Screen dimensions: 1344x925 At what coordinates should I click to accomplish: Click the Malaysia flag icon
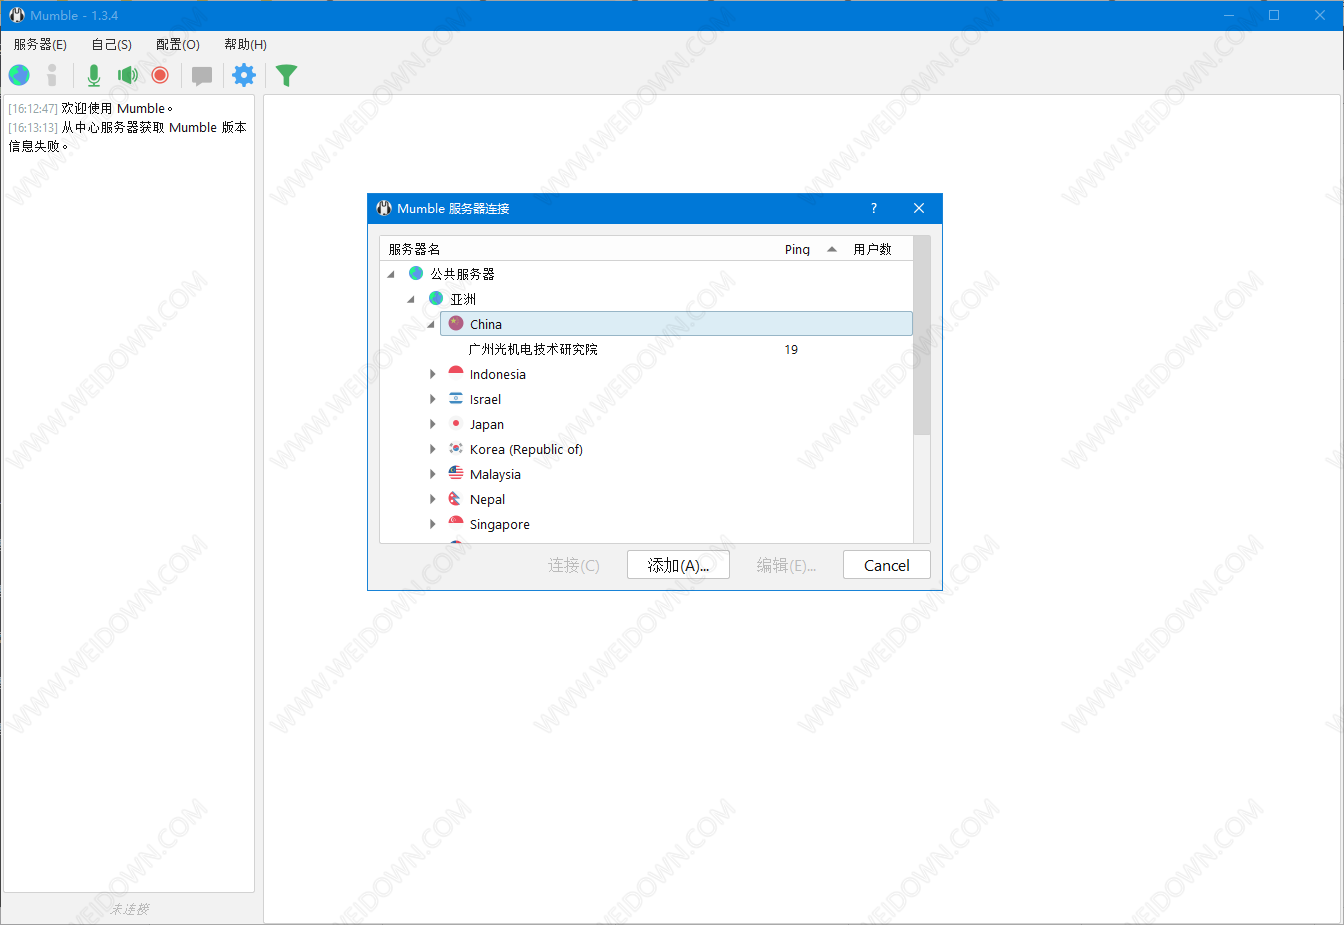[x=456, y=473]
